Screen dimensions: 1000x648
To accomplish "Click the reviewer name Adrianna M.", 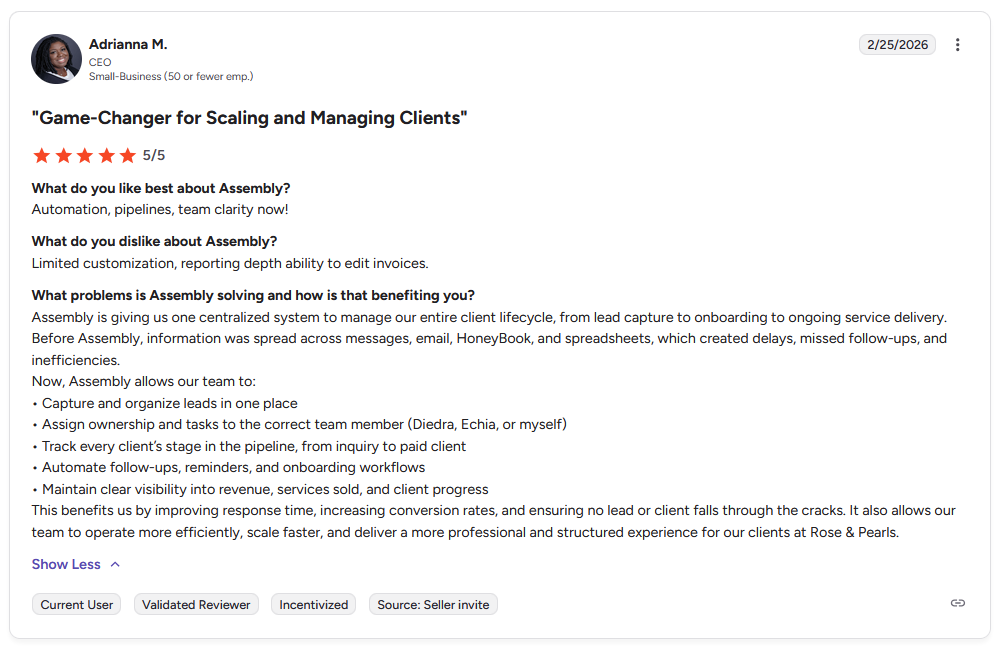I will [128, 44].
